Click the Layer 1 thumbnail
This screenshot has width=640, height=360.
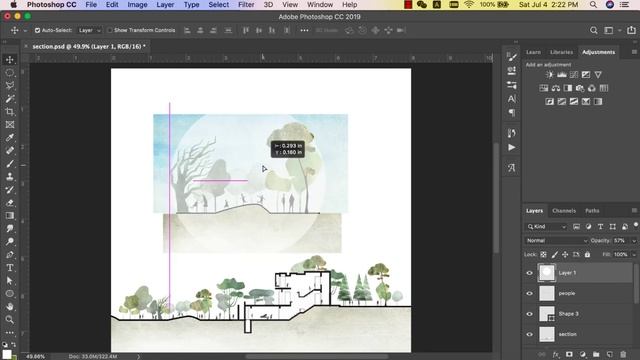pos(547,273)
